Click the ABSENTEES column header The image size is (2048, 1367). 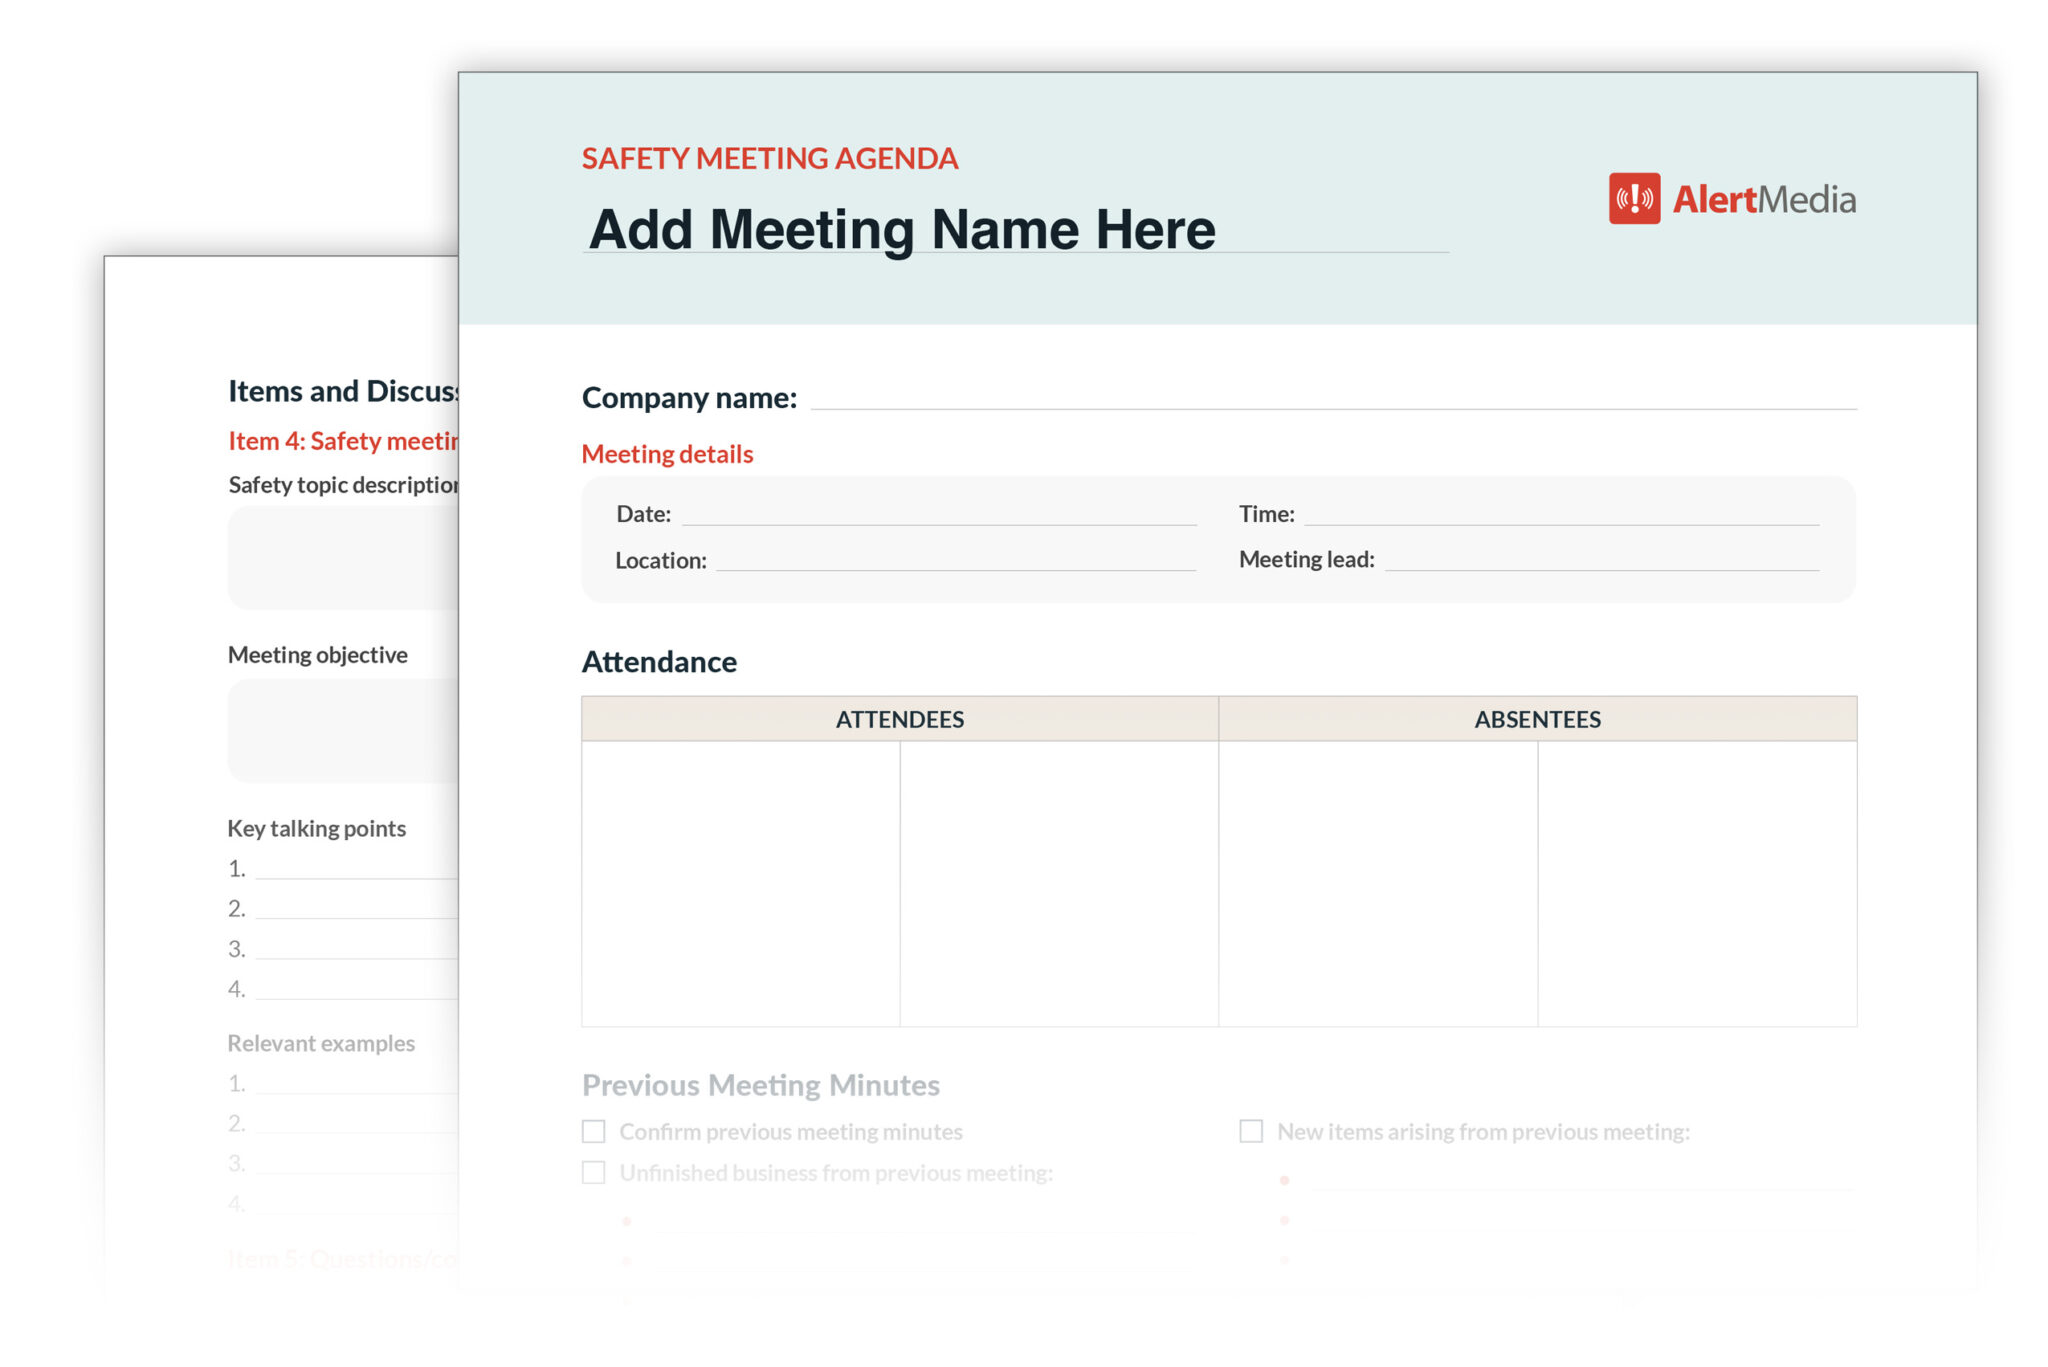(1537, 719)
